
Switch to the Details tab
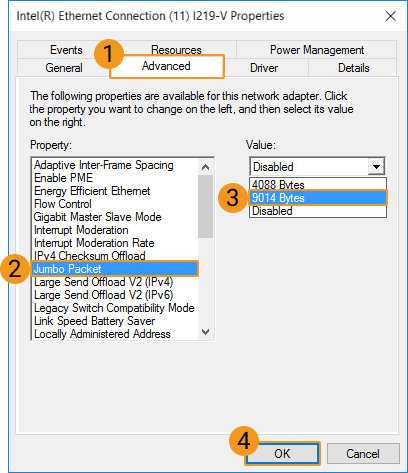tap(353, 68)
